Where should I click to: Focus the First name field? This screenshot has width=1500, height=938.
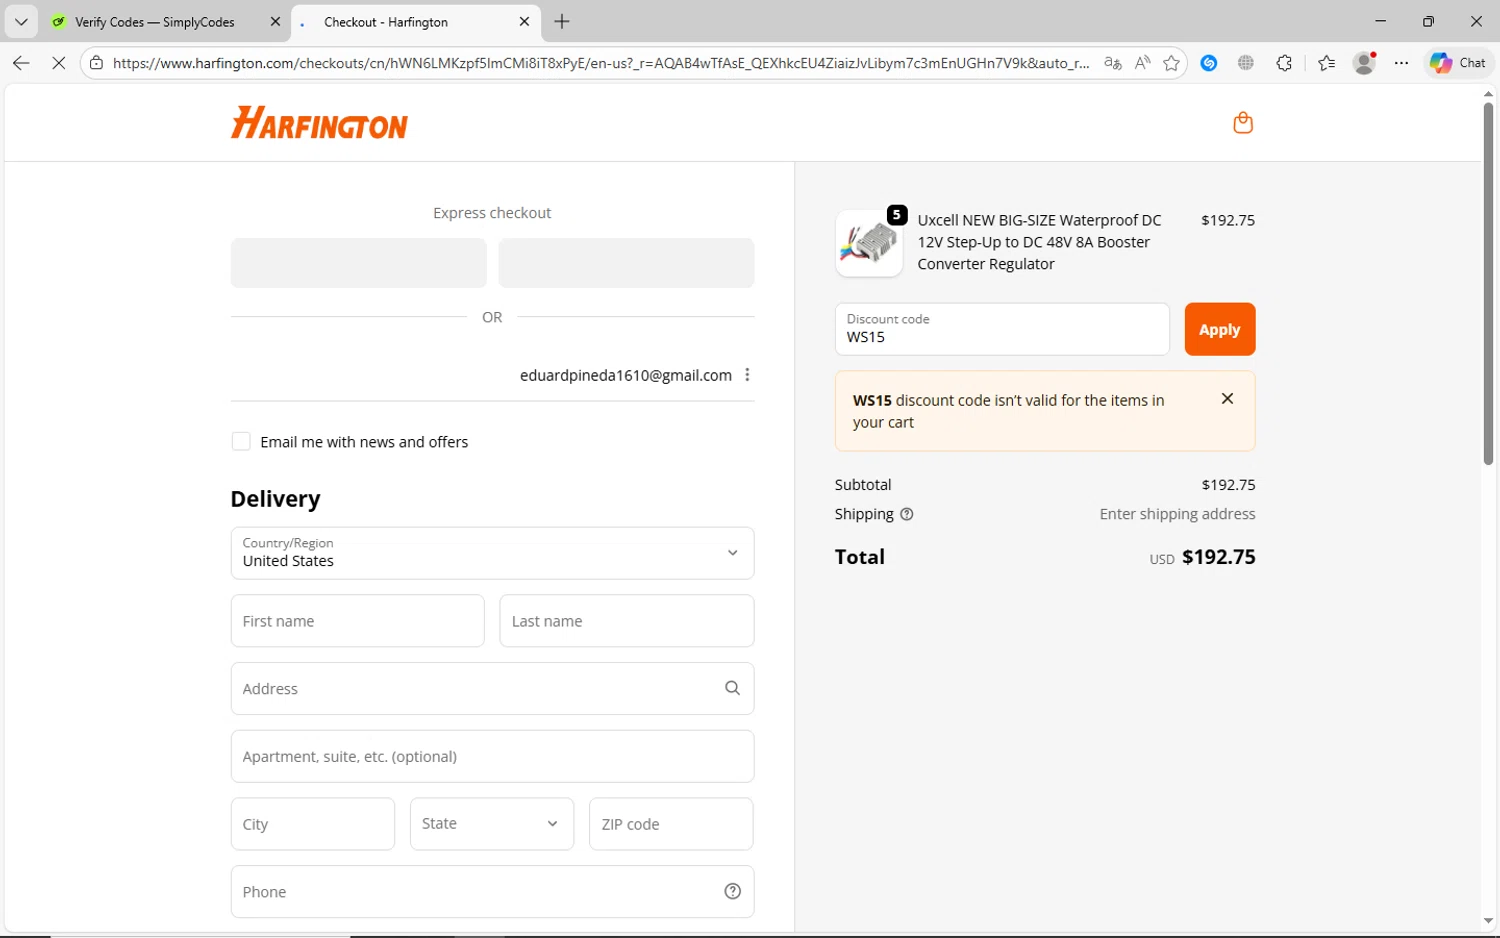click(358, 621)
